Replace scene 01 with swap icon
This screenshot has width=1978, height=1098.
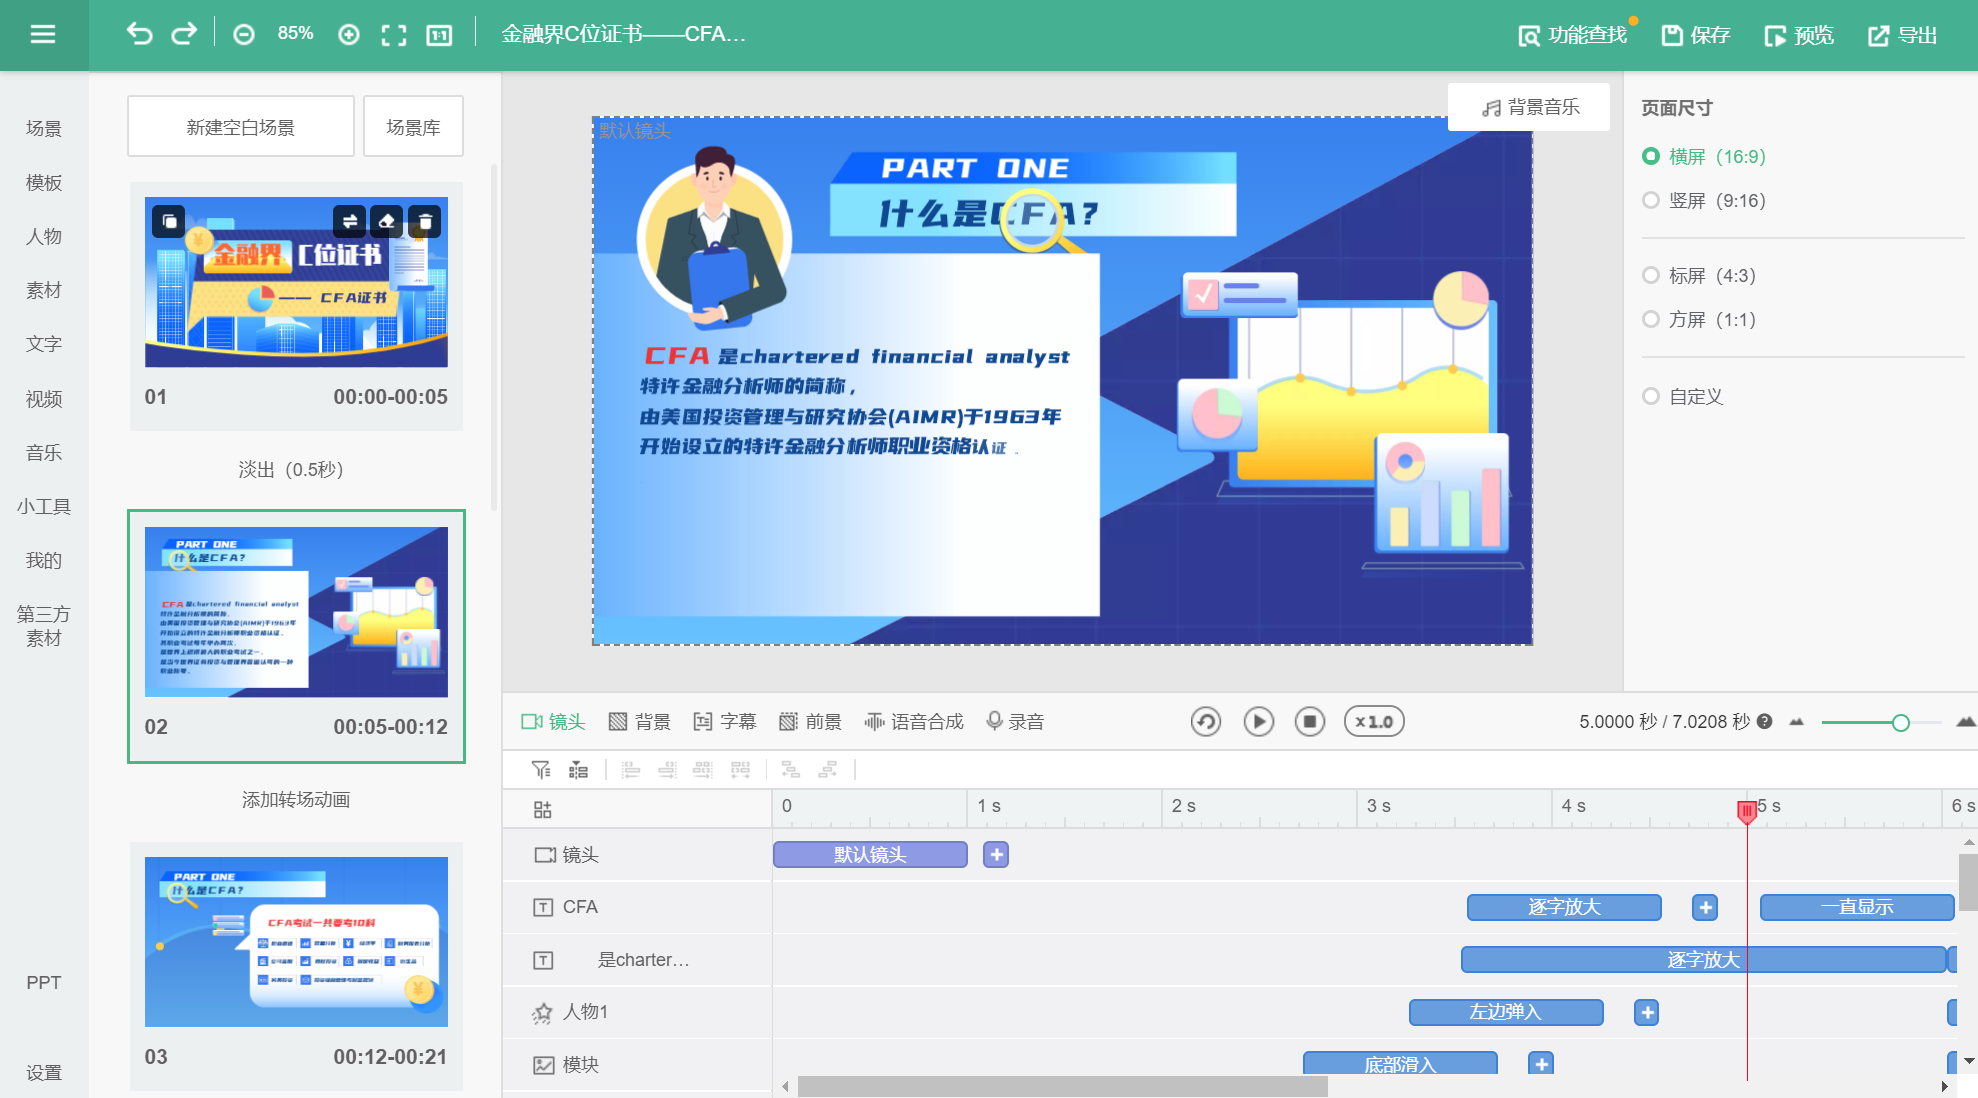point(349,221)
